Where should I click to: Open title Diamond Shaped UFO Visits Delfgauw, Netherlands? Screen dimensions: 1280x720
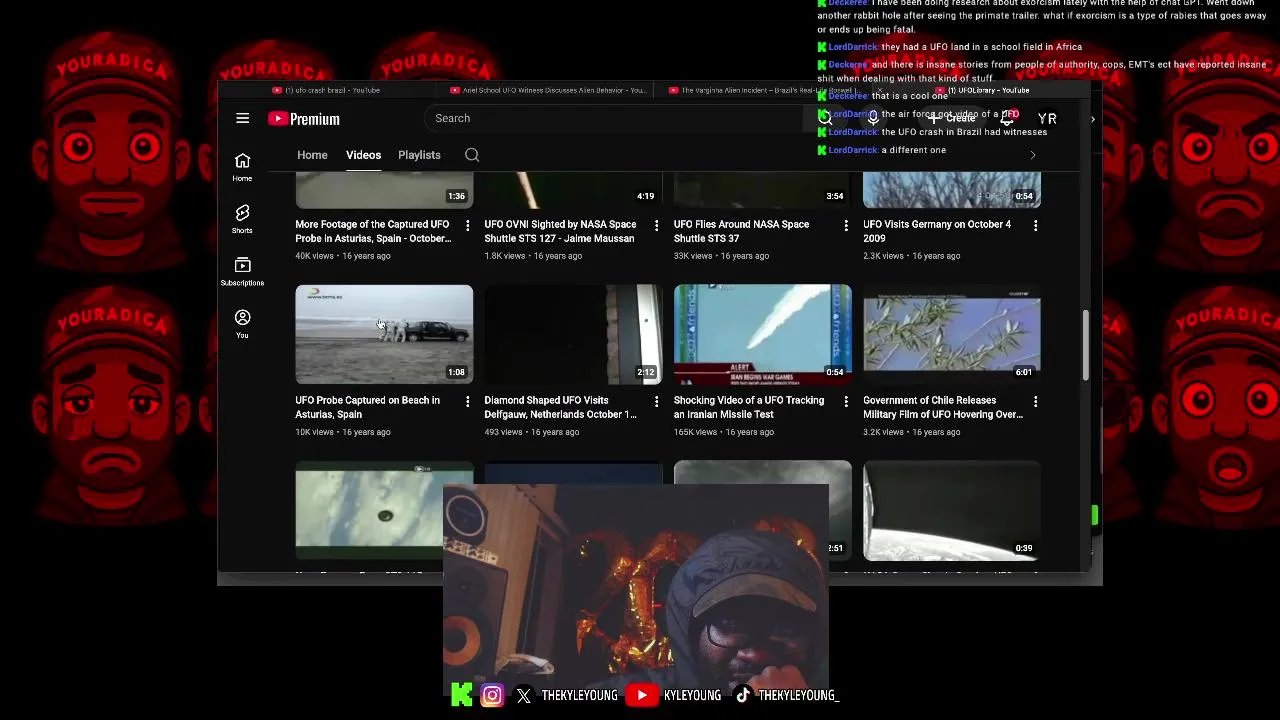click(560, 407)
